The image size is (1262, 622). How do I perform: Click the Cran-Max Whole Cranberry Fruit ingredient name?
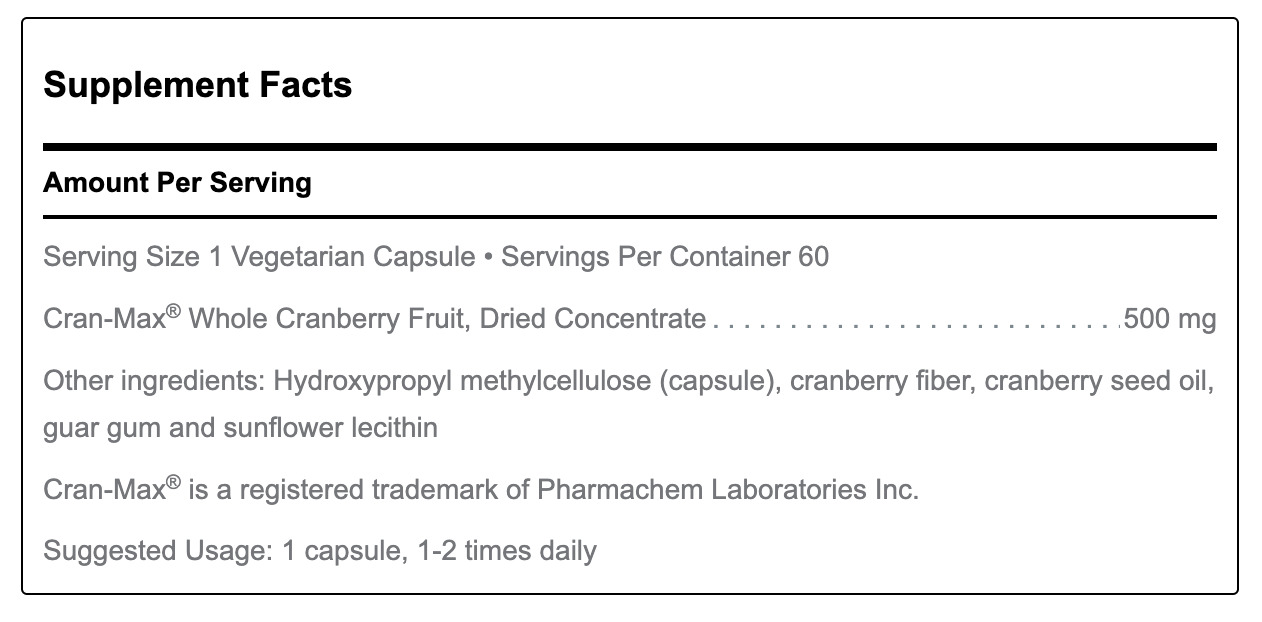pos(375,320)
